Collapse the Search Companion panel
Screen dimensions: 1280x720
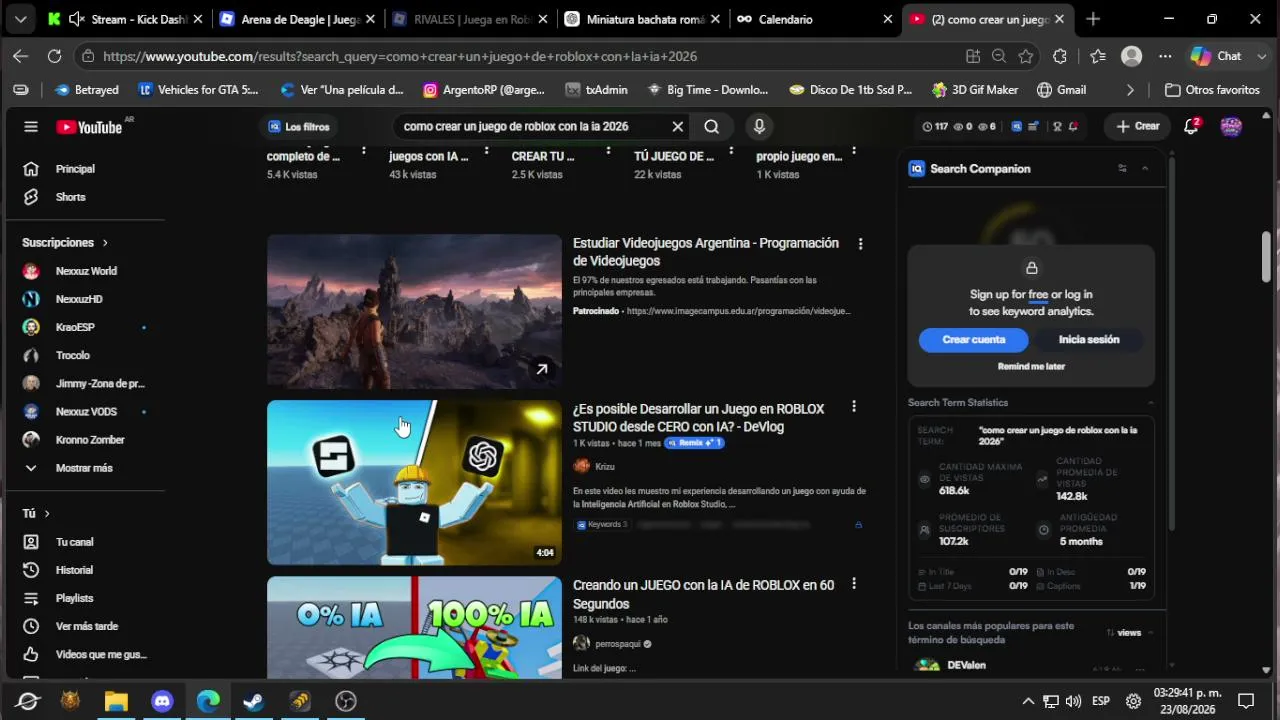(x=1145, y=168)
